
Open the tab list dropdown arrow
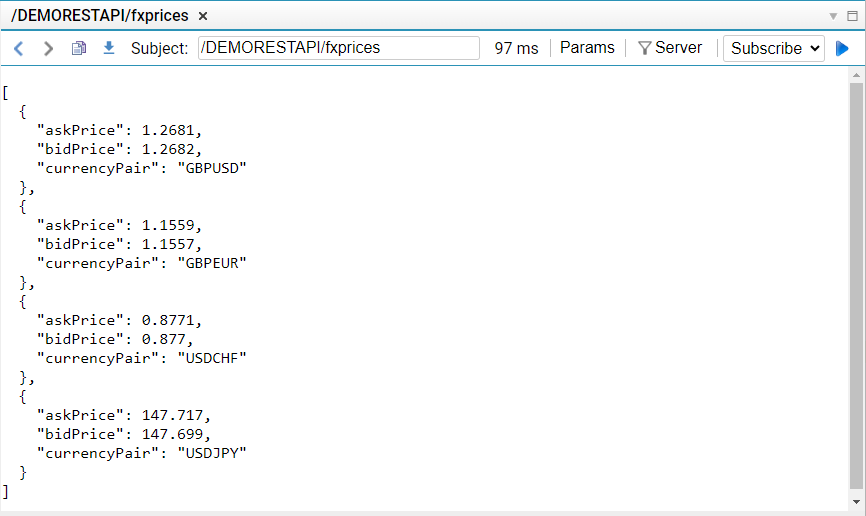pyautogui.click(x=833, y=16)
